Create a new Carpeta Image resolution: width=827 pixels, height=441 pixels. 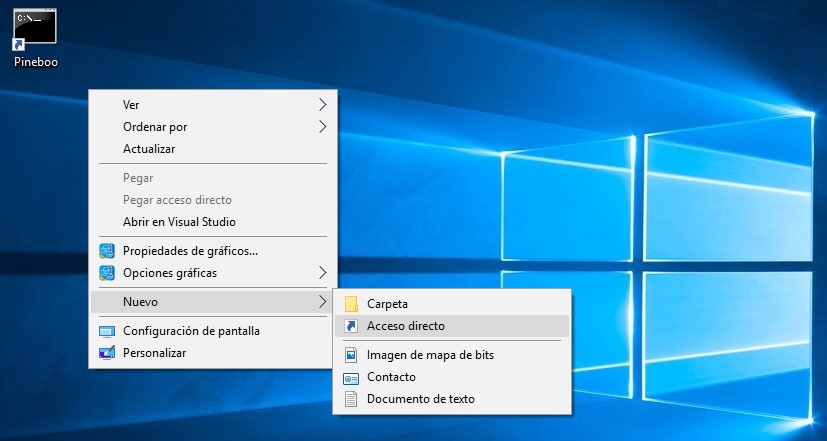point(452,304)
